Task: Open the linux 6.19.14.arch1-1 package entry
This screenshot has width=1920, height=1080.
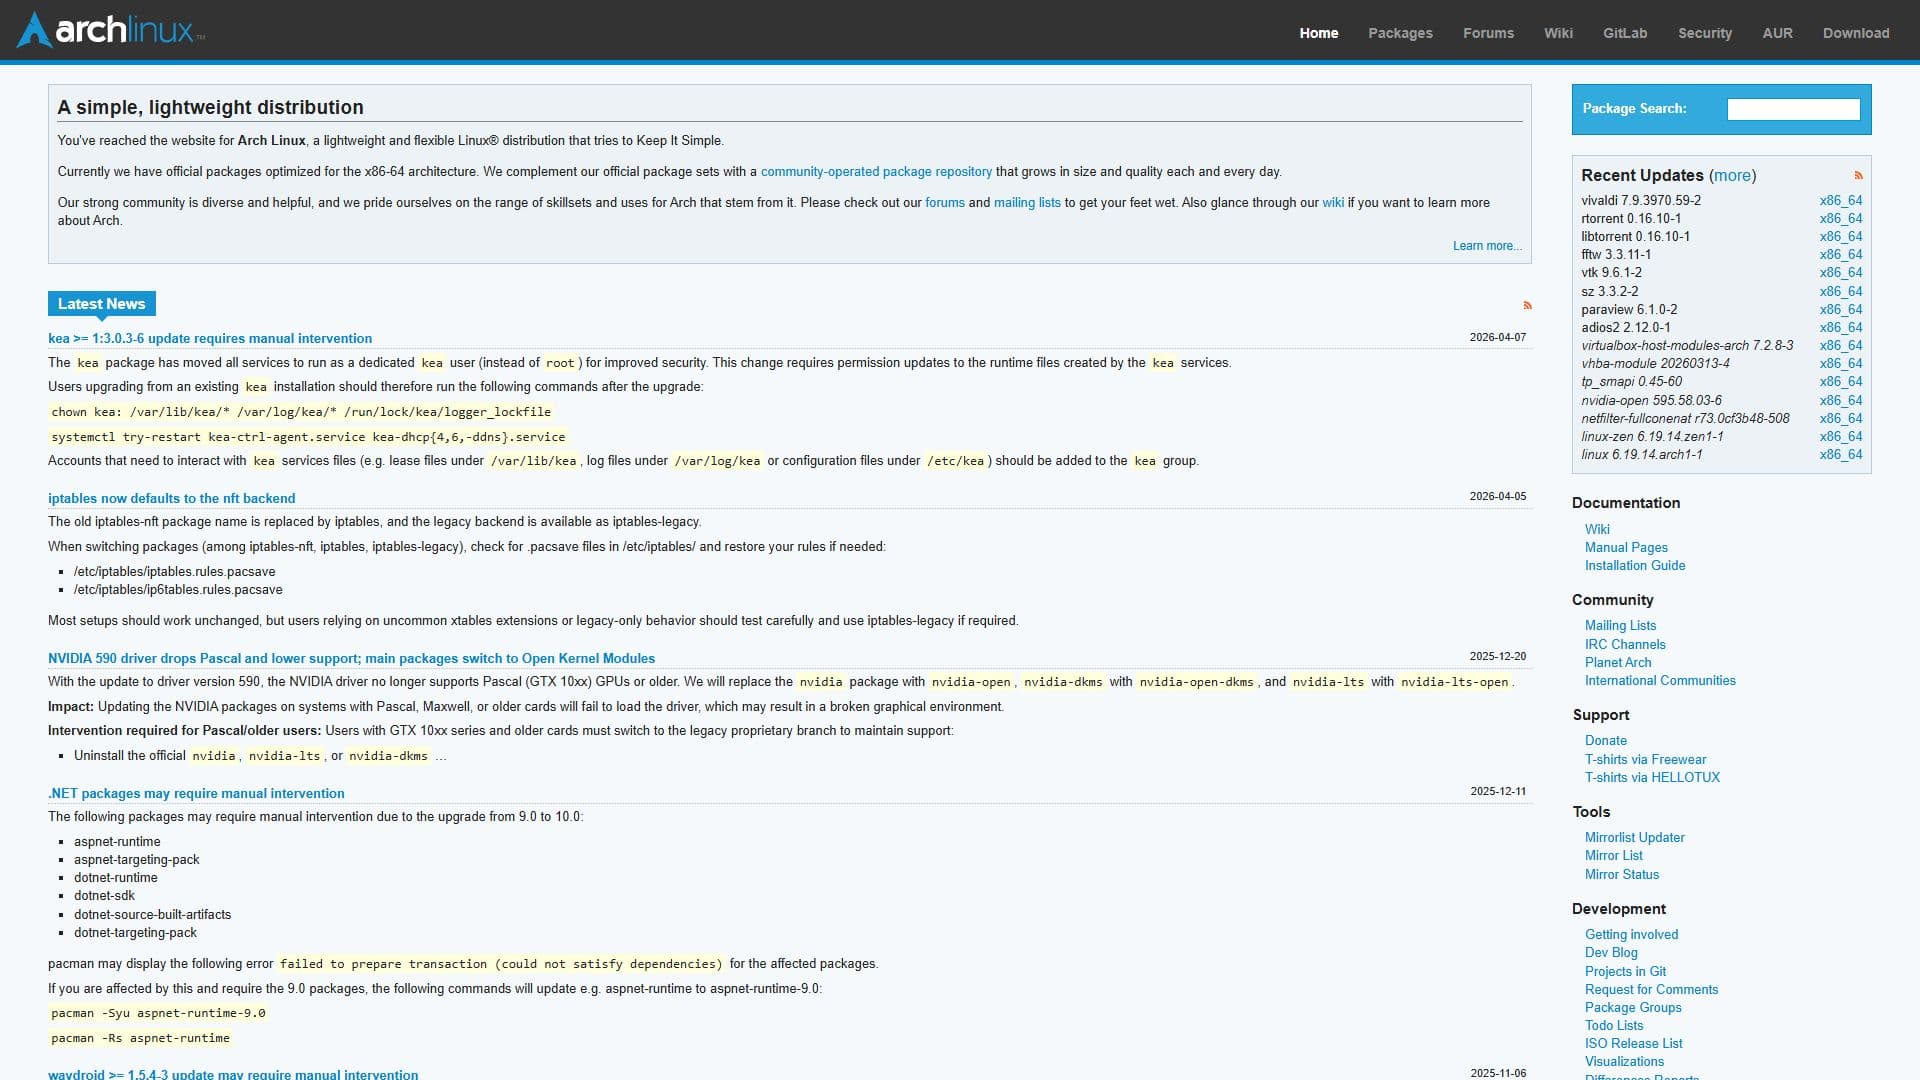Action: [x=1641, y=455]
